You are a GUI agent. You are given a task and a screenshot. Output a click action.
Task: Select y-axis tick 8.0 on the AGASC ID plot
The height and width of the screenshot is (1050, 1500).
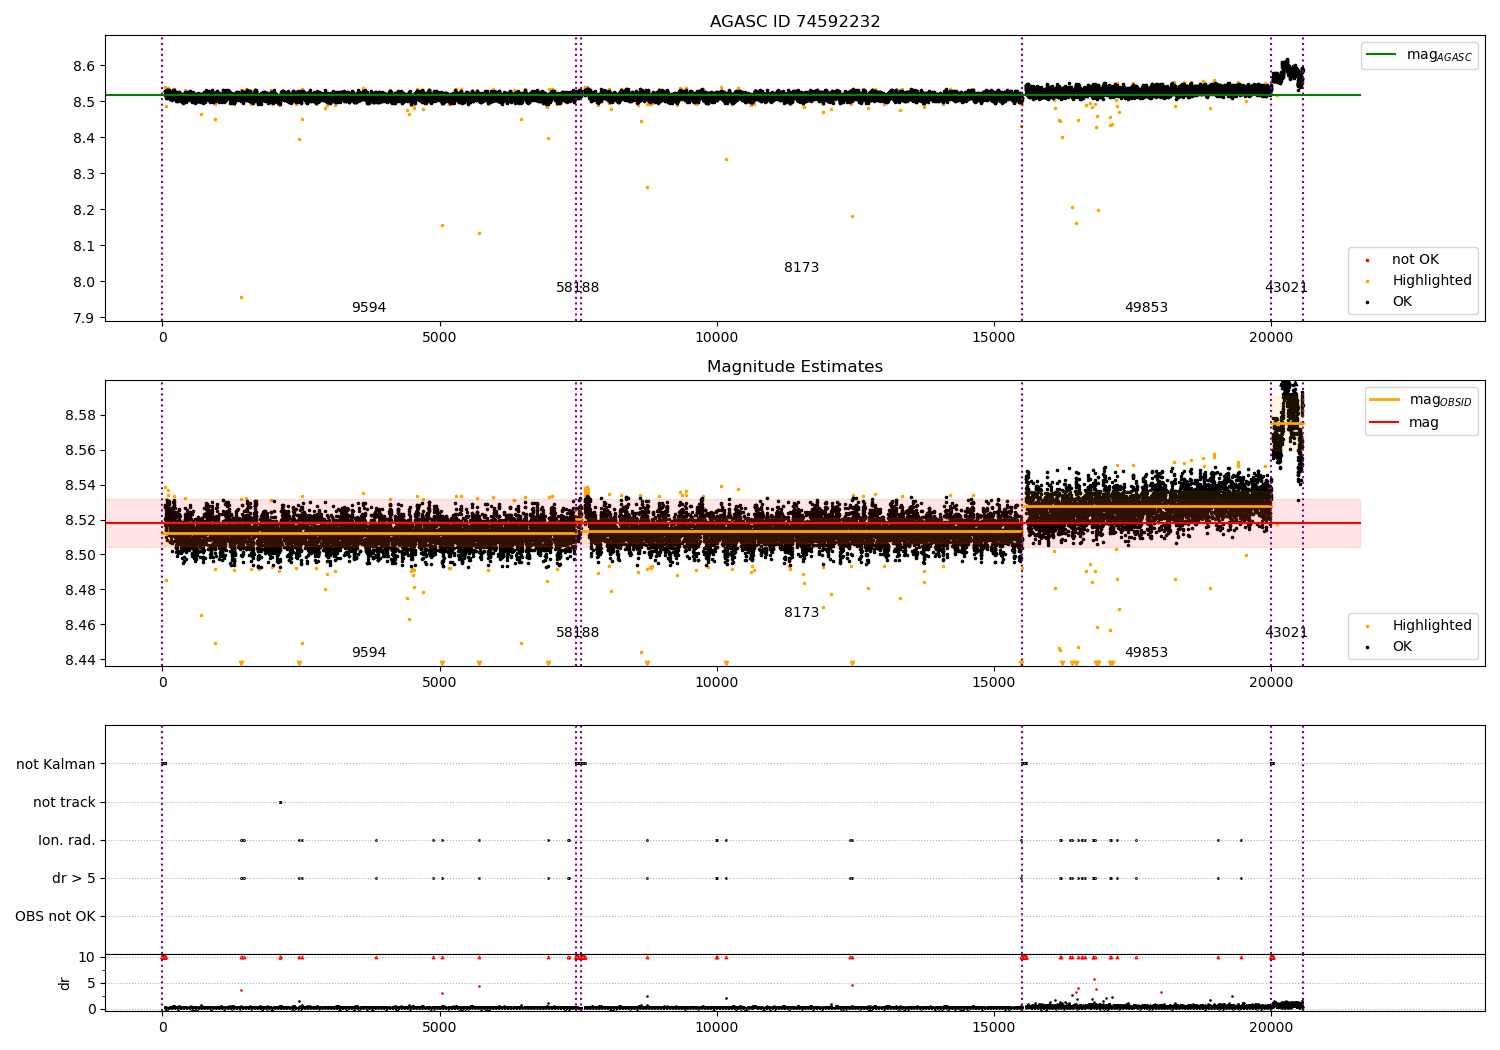coord(83,283)
